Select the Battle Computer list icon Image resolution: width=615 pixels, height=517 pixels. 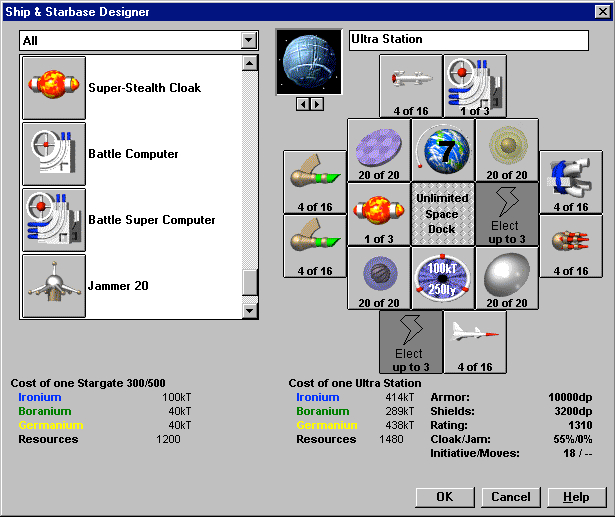tap(54, 154)
